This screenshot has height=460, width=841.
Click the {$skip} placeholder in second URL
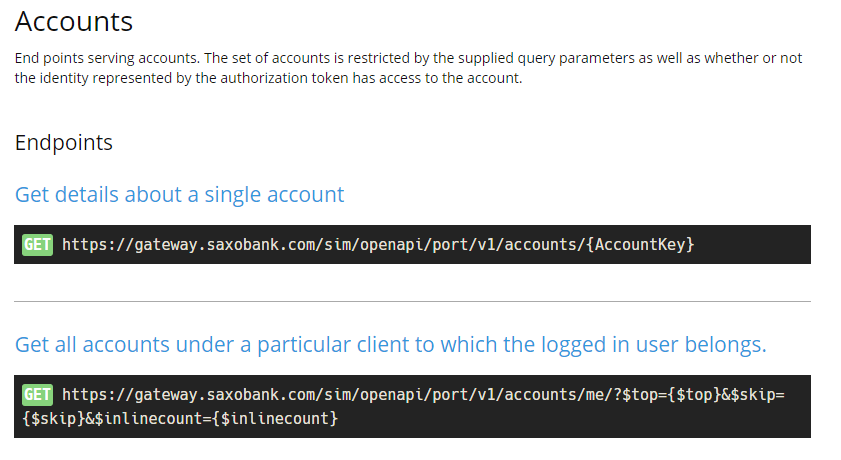[54, 418]
